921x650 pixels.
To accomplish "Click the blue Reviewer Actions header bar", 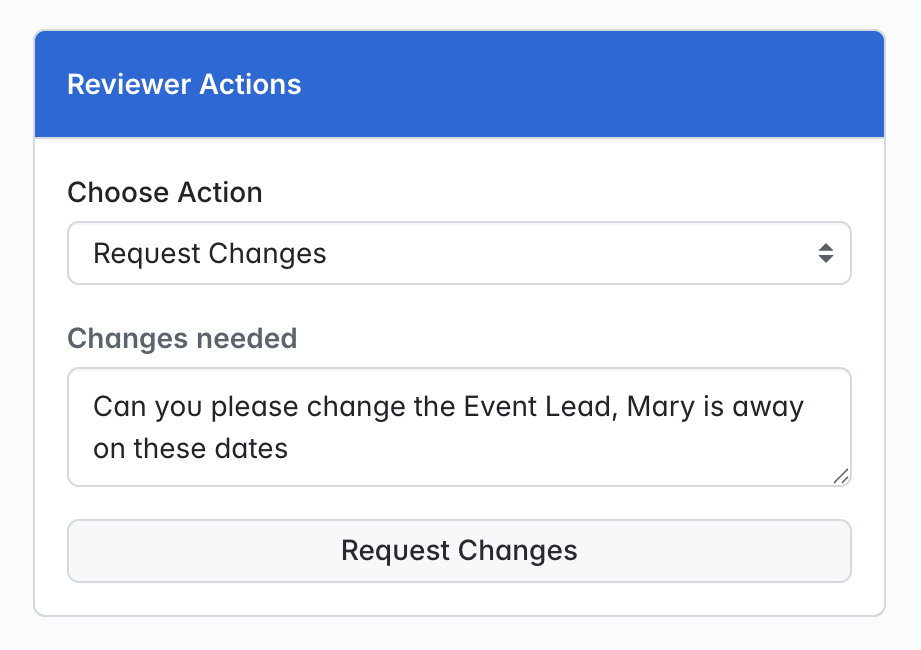I will (459, 84).
